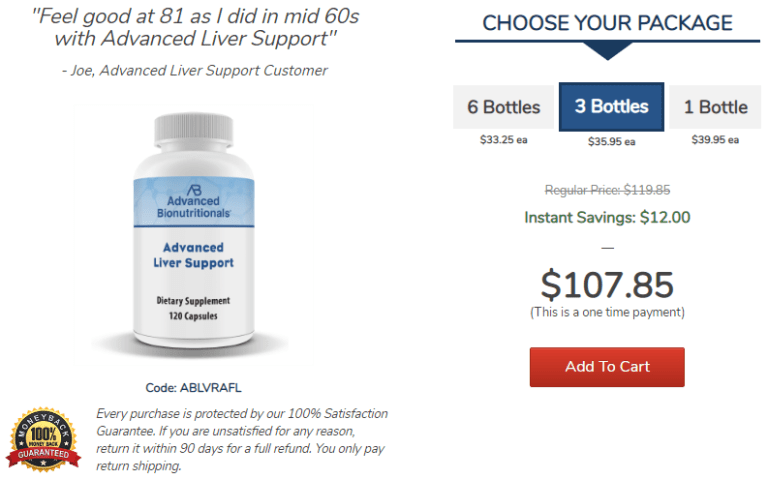Click the product code ABLVRAFL

(193, 388)
